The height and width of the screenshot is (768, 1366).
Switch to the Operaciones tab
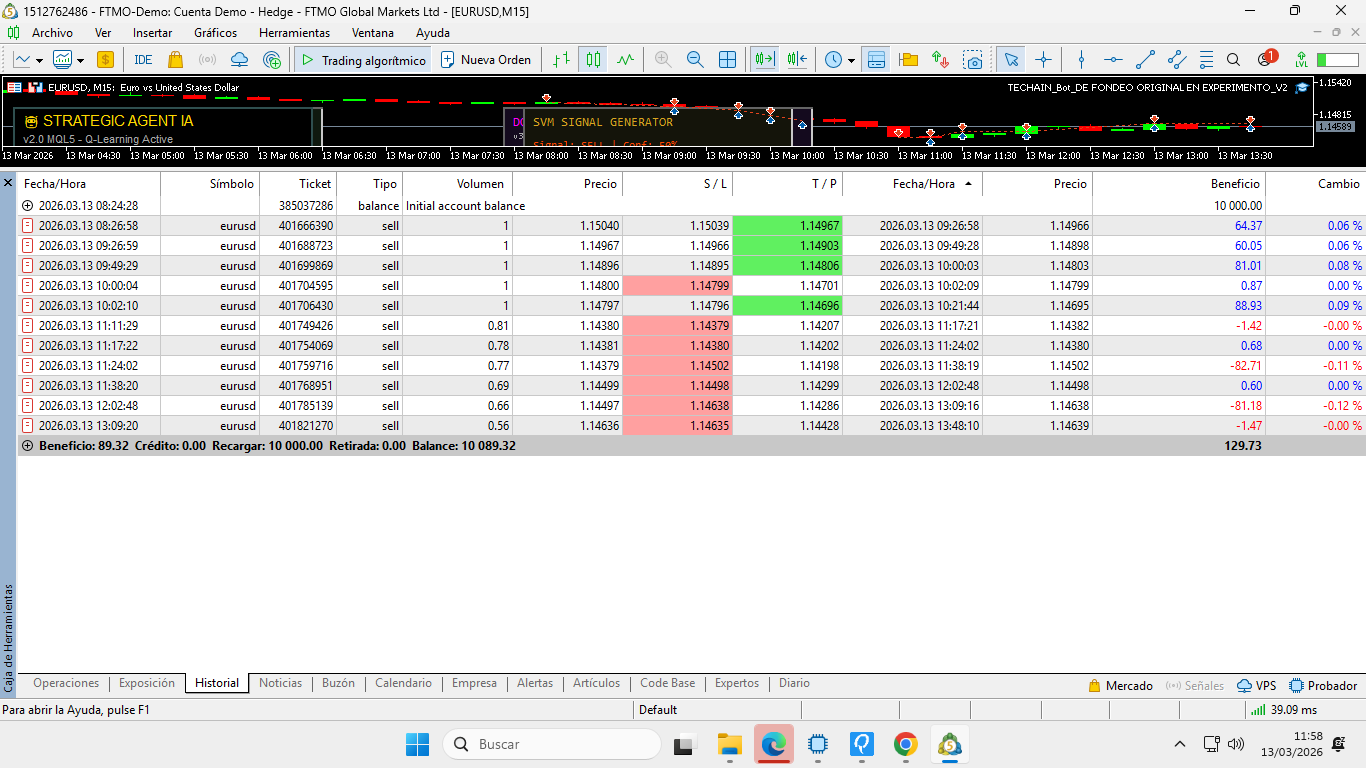[66, 683]
